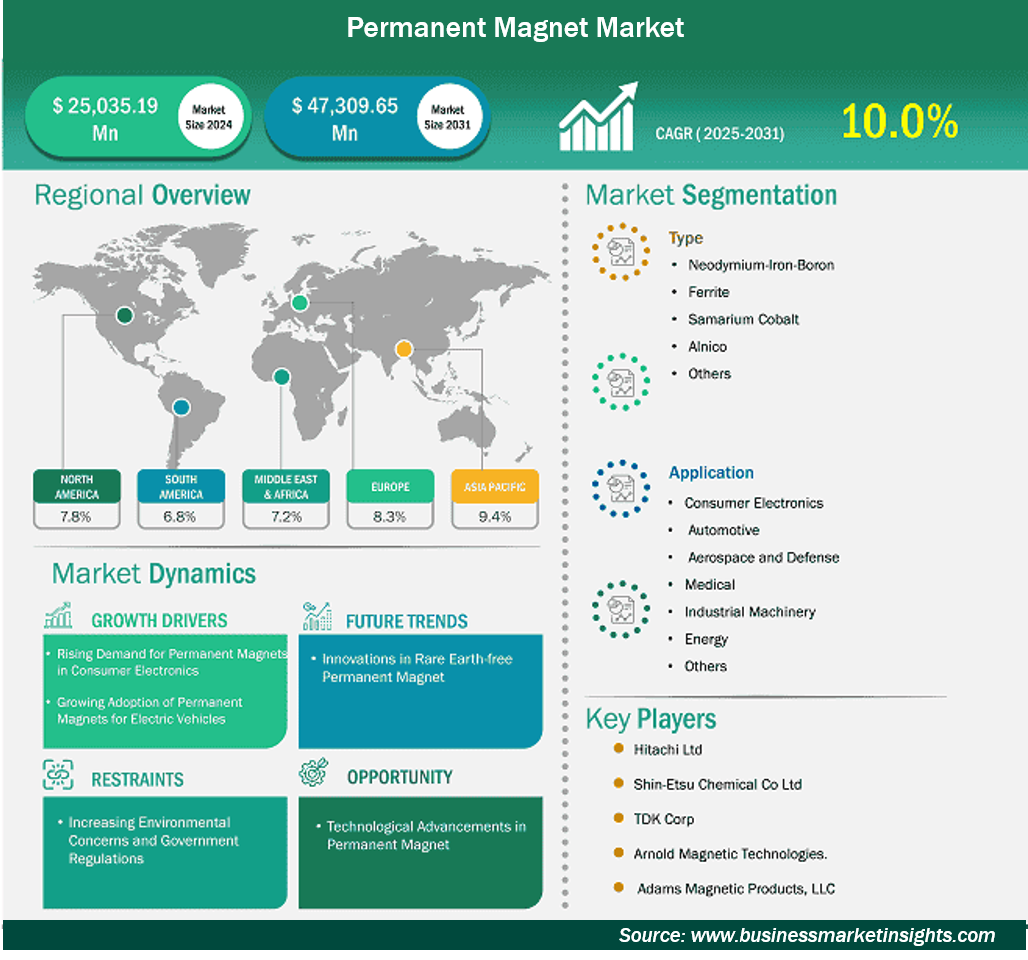
Task: Click the Market Size 2031 badge
Action: coord(448,117)
